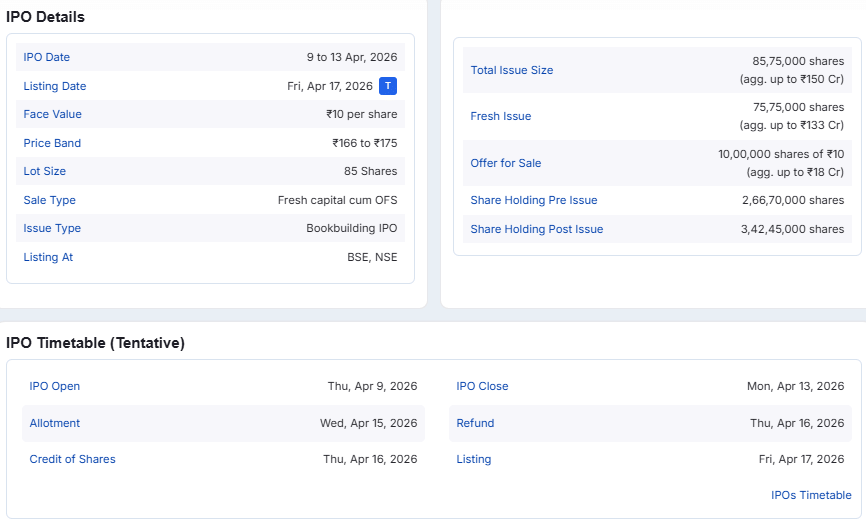This screenshot has width=866, height=523.
Task: Open the Price Band label link
Action: click(52, 143)
